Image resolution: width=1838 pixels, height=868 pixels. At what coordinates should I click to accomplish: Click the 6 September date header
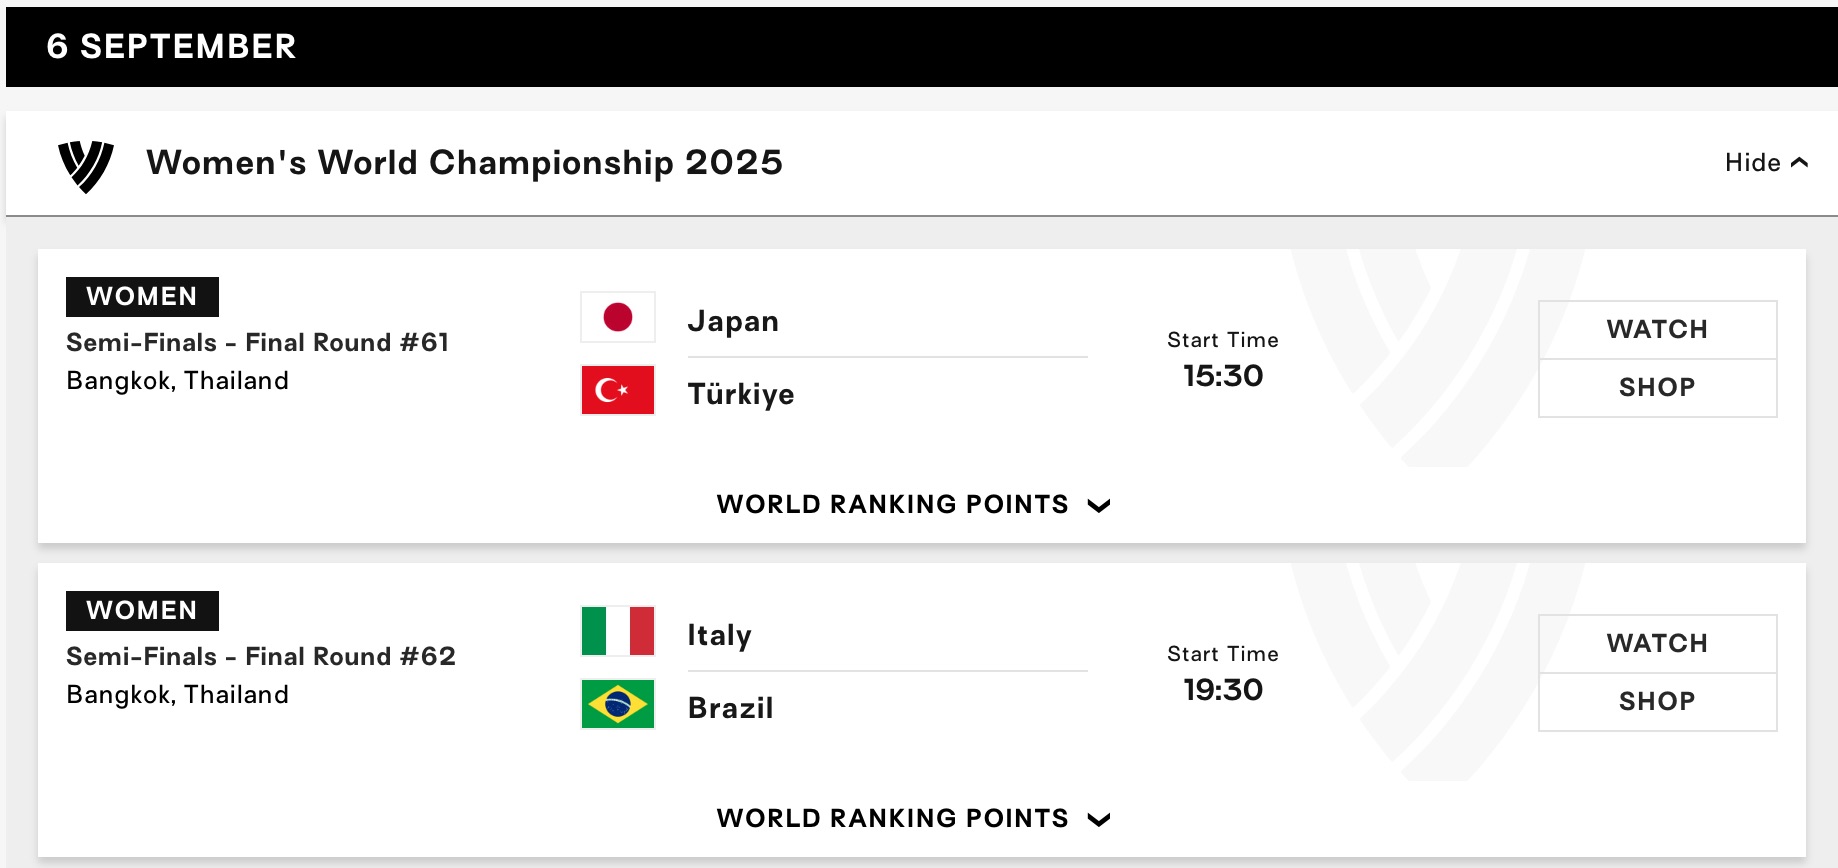click(x=171, y=46)
